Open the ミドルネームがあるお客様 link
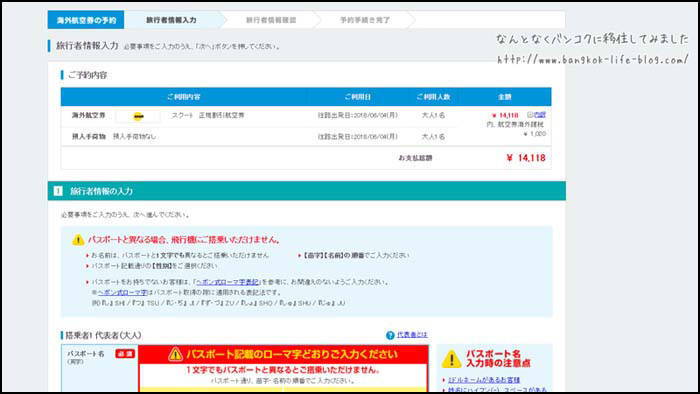The width and height of the screenshot is (700, 394). click(x=484, y=380)
